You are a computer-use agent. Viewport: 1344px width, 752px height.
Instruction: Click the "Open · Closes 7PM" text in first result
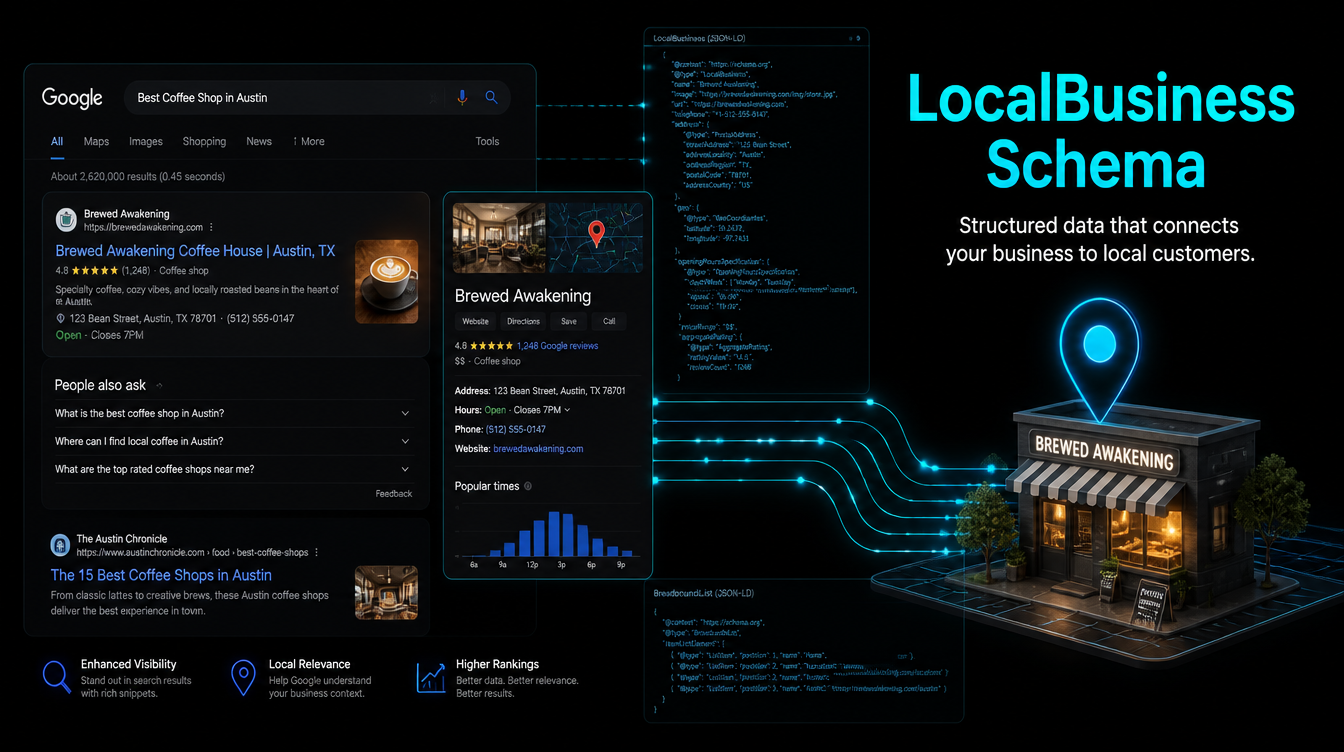click(x=100, y=335)
